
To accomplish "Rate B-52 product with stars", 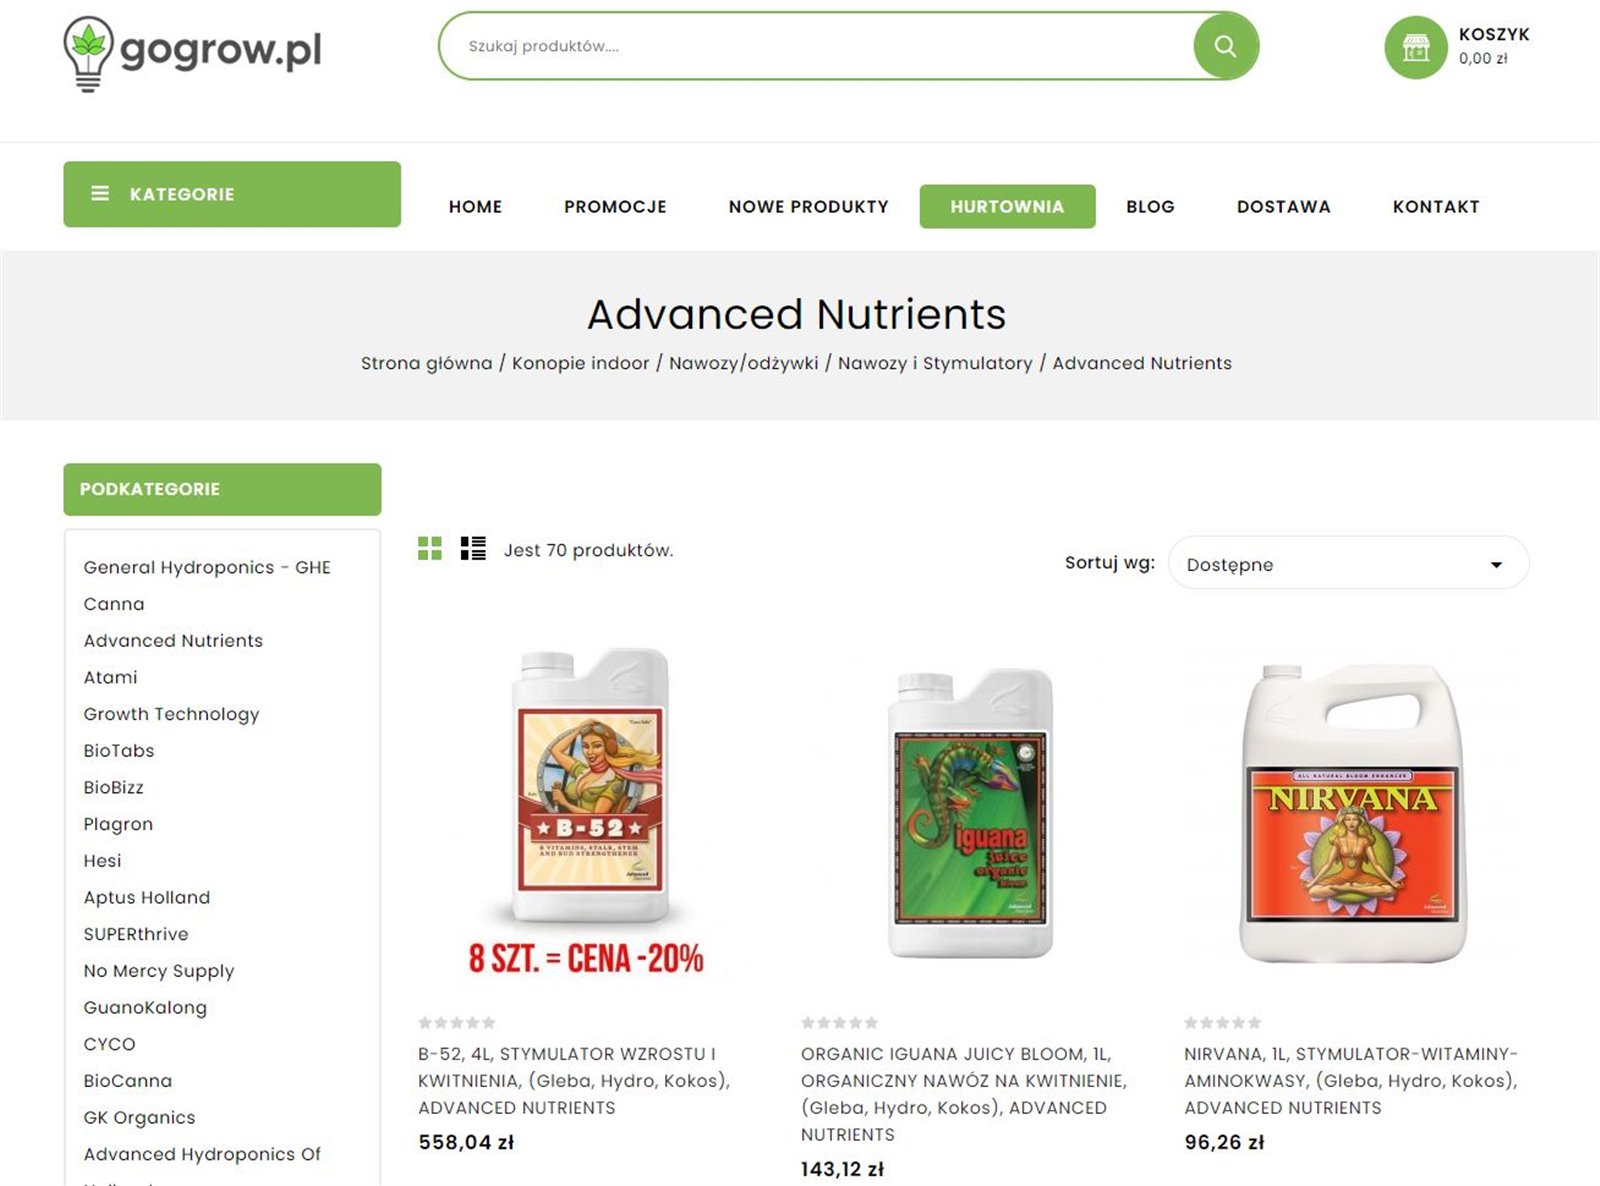I will point(457,1023).
